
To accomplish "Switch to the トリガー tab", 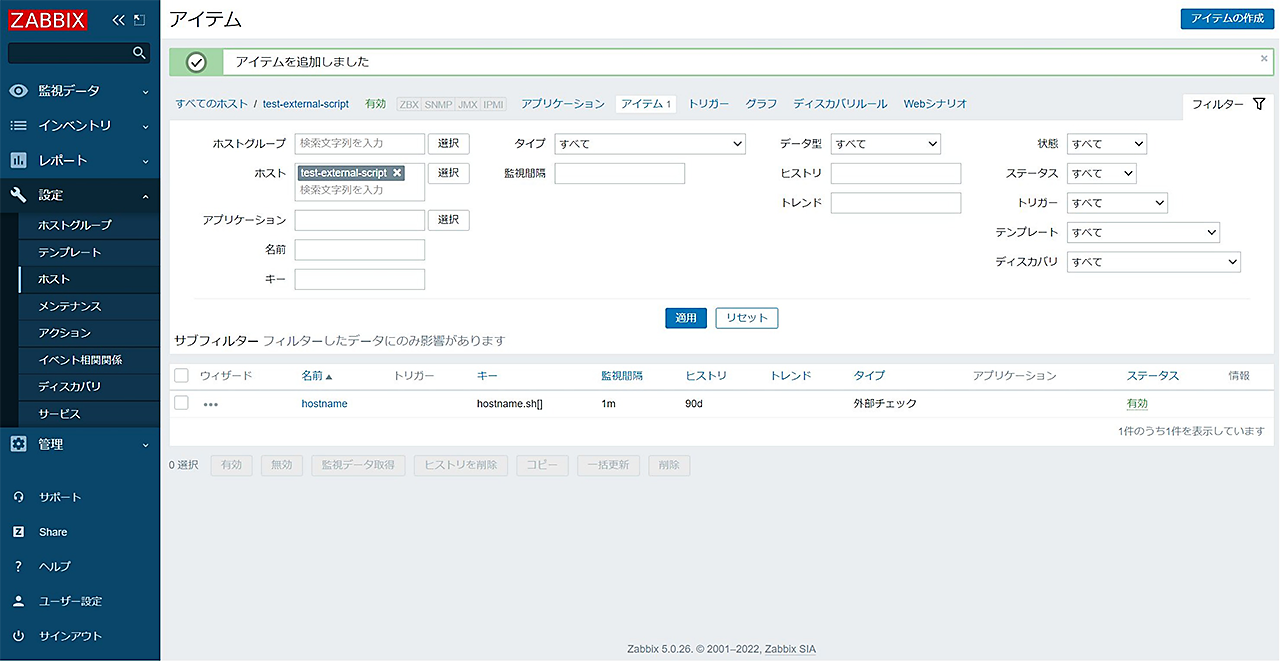I will [707, 103].
